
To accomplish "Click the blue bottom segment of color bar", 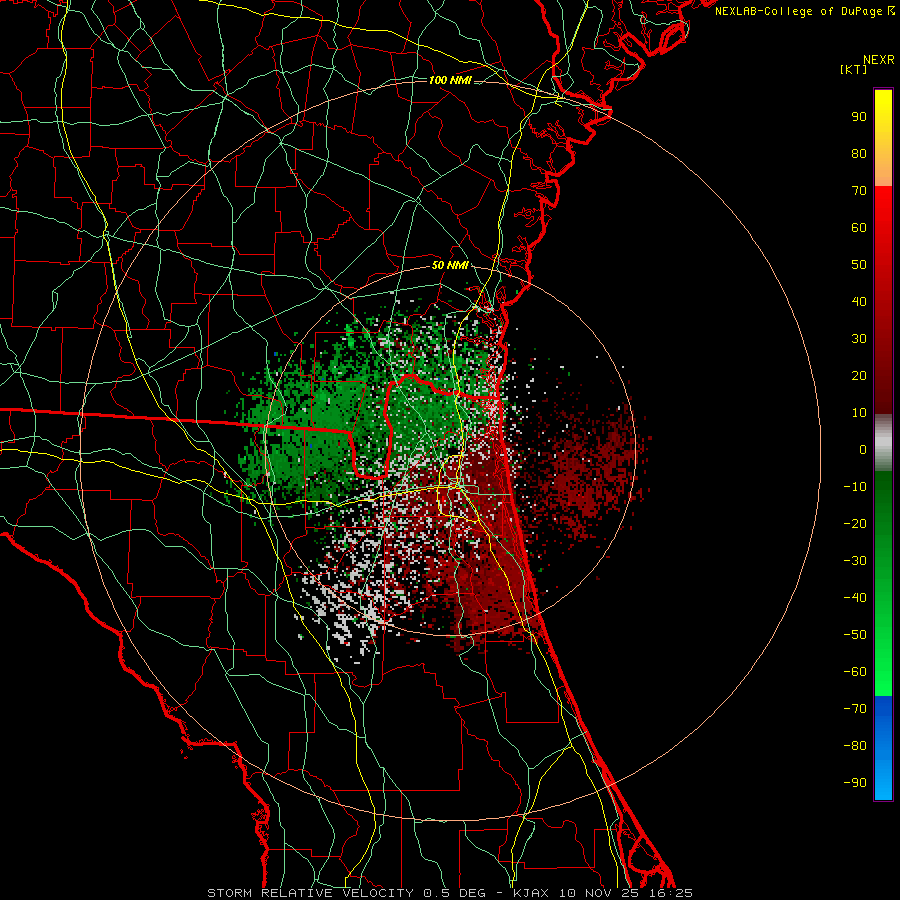I will pos(883,748).
